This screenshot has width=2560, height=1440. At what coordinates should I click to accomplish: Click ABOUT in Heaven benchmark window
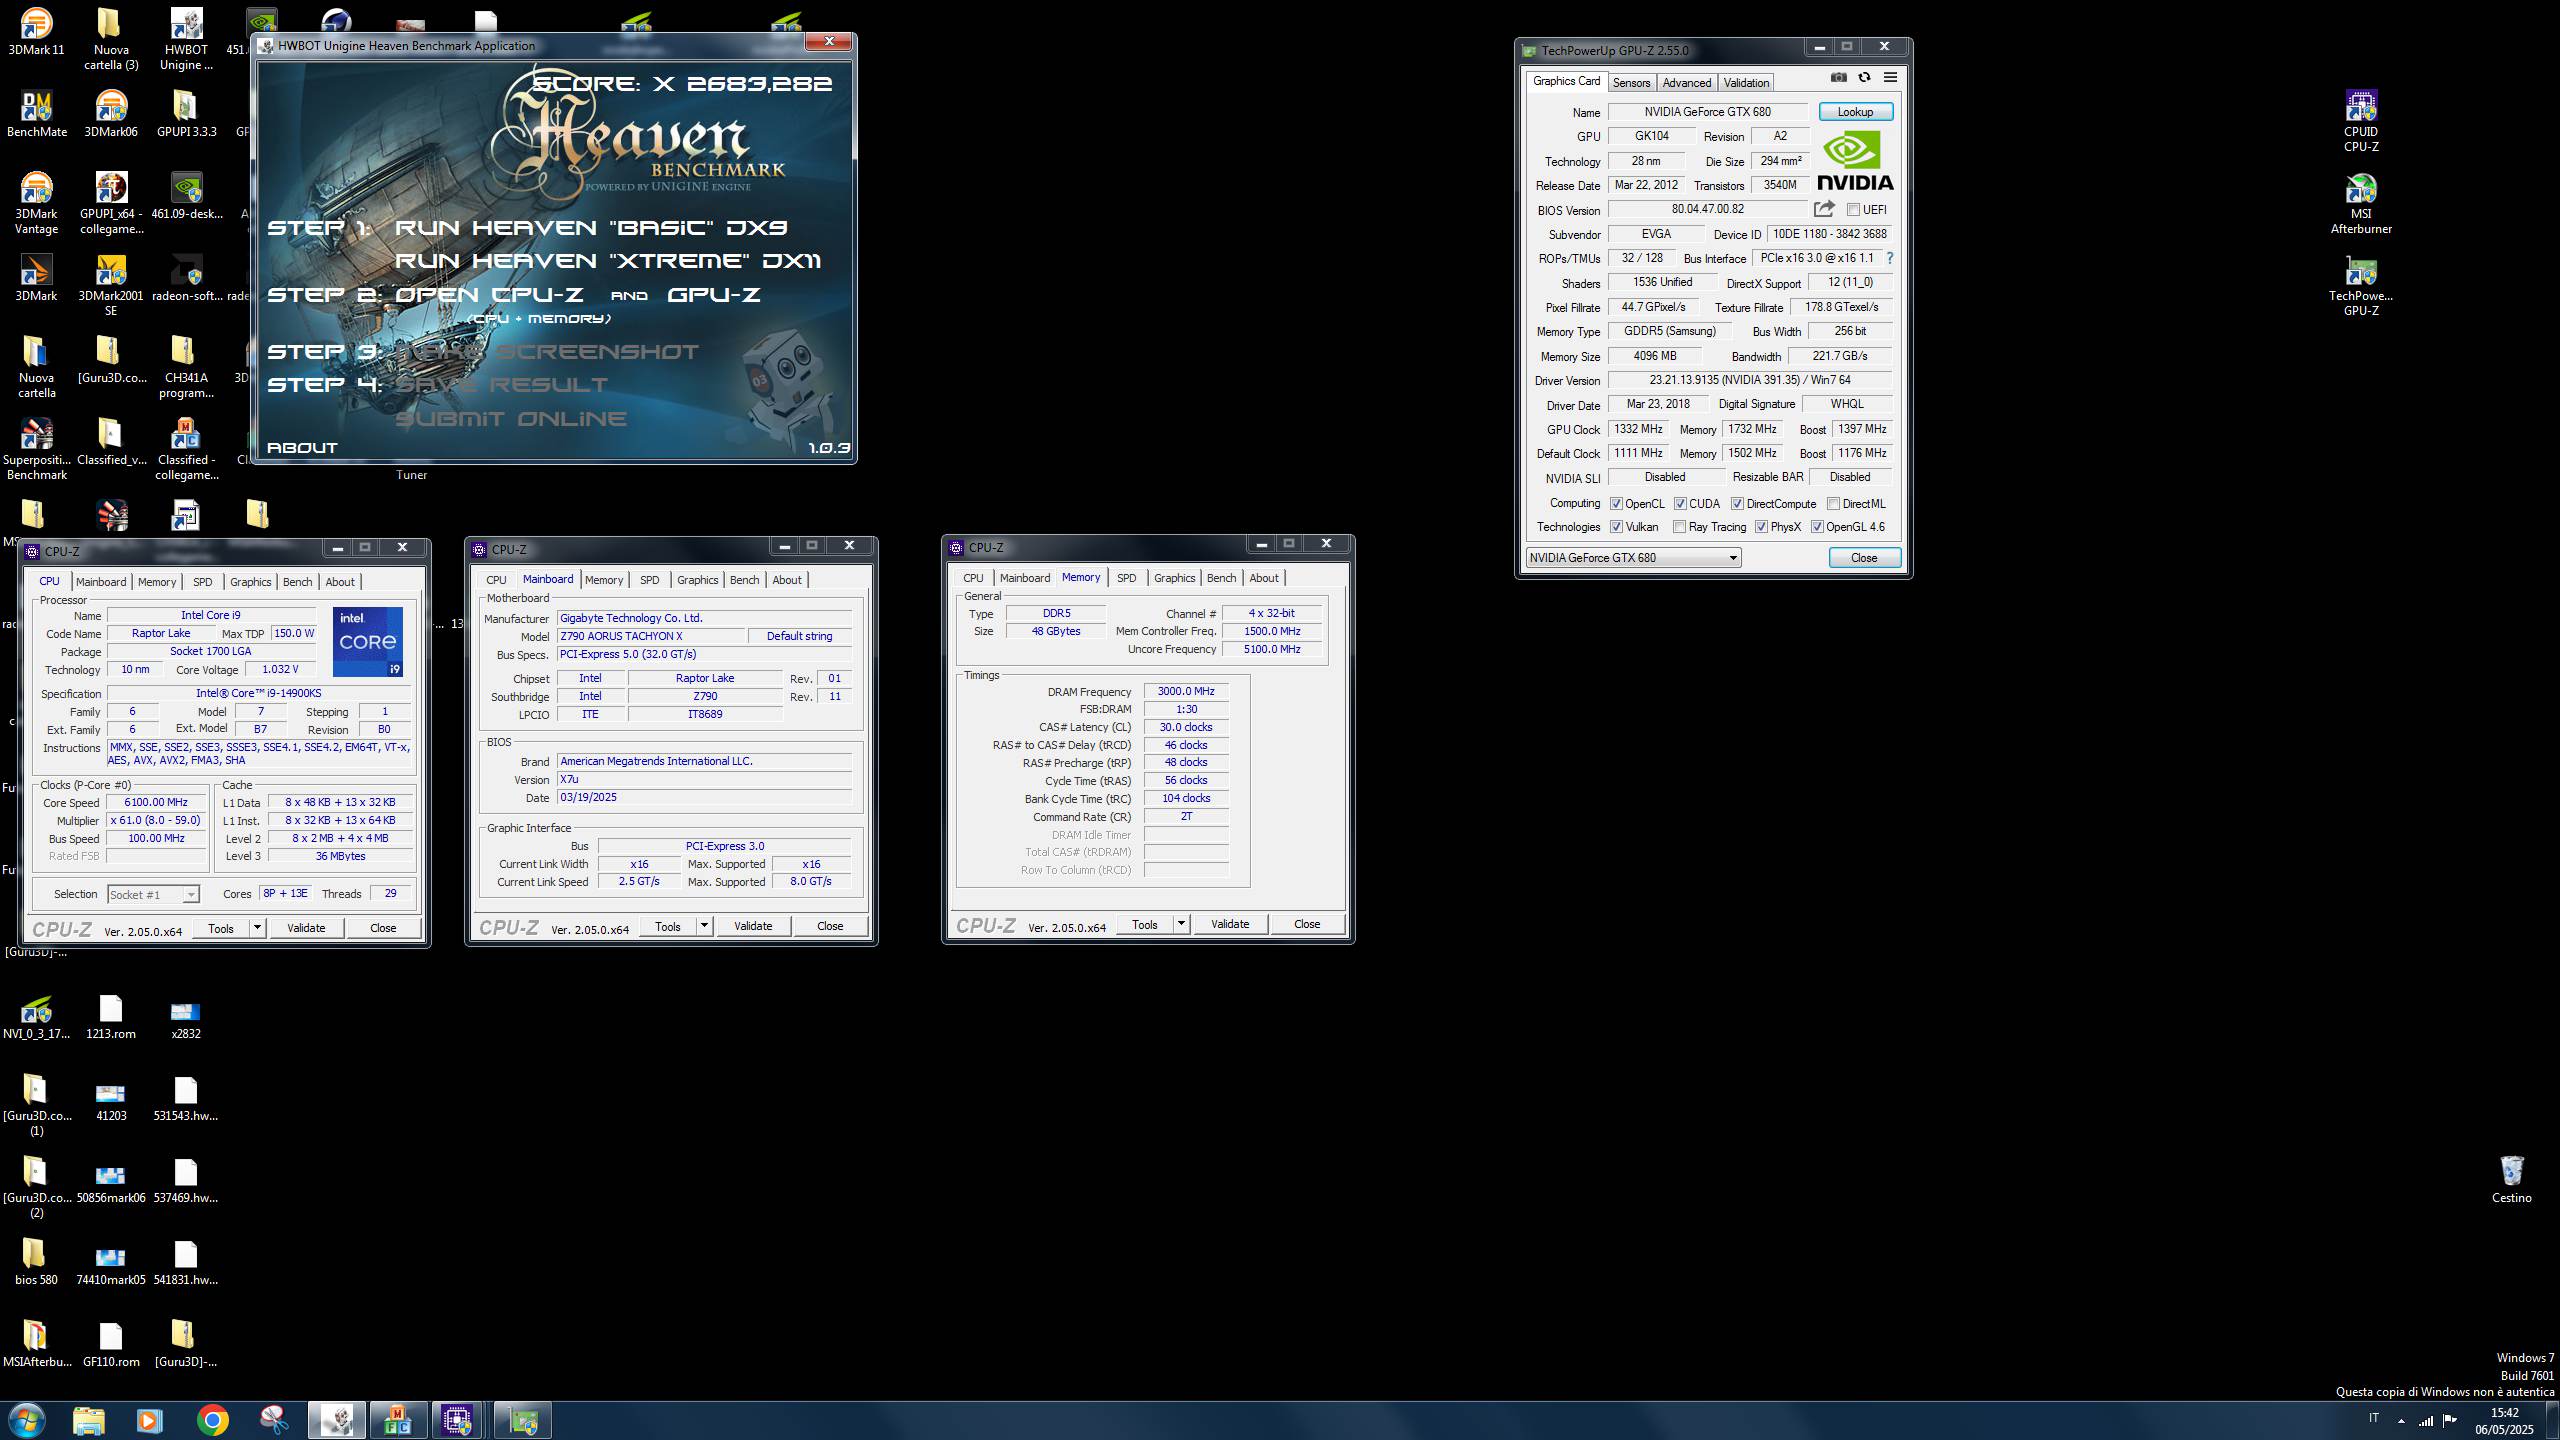click(x=302, y=447)
